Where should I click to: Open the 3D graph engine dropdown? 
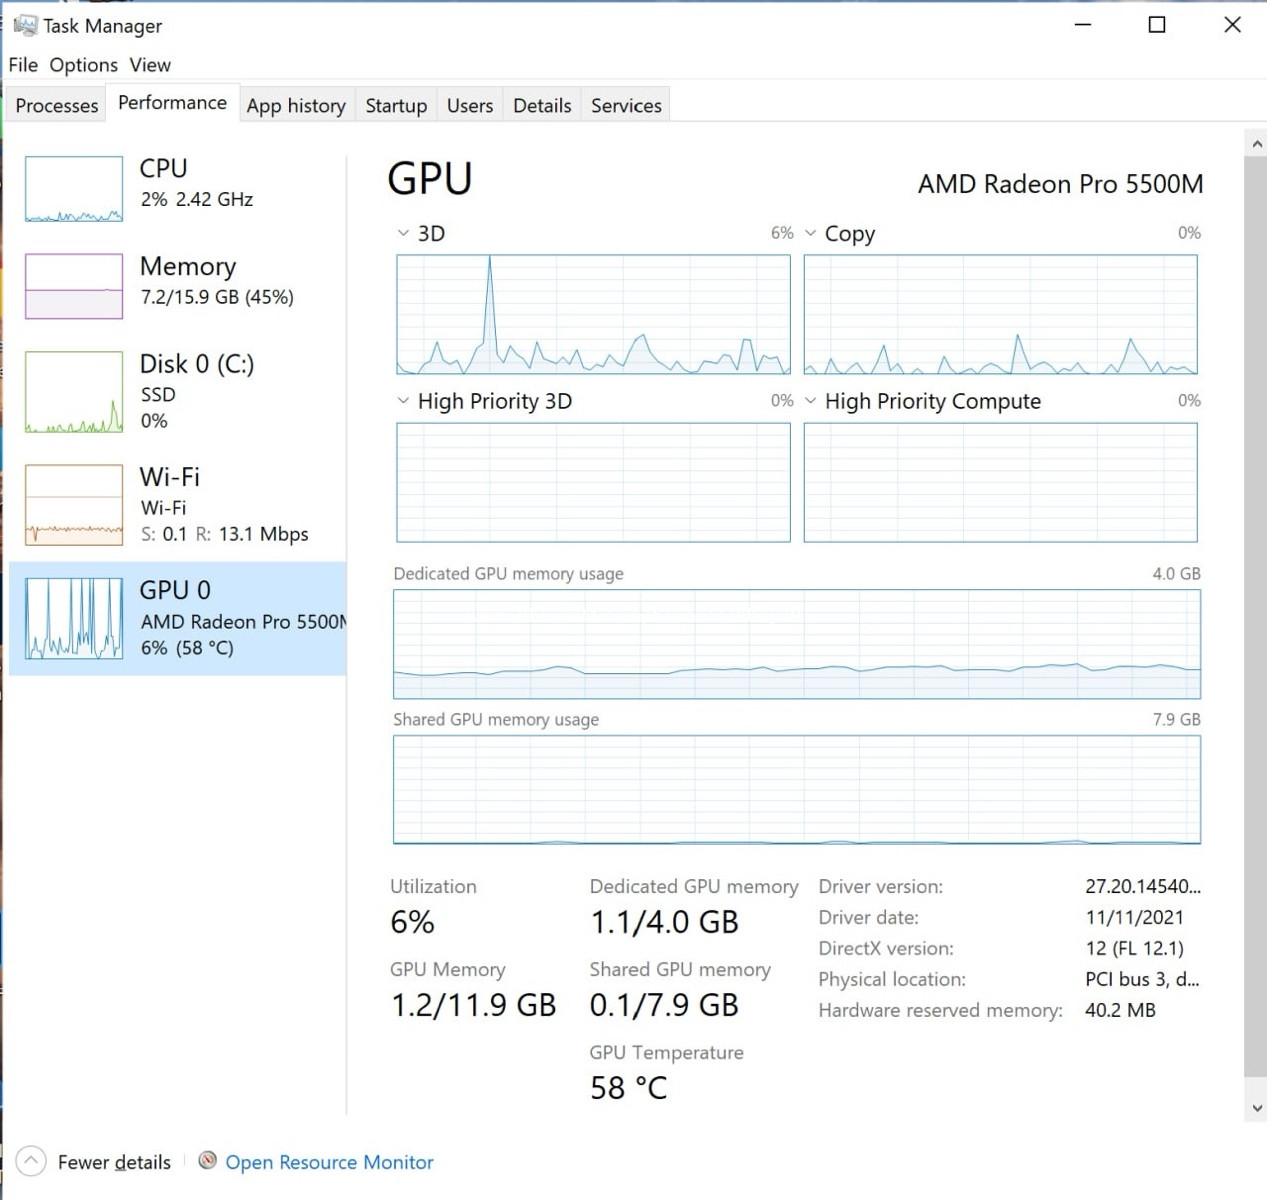coord(403,233)
